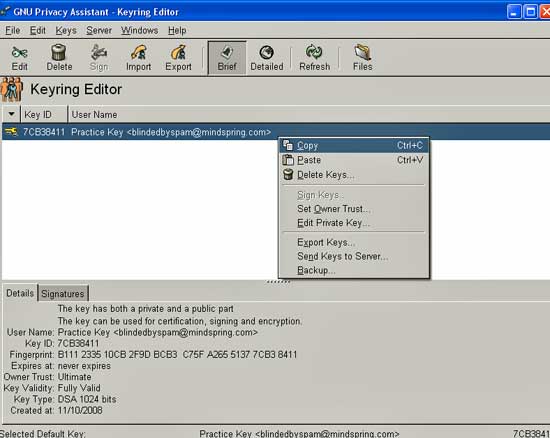This screenshot has width=550, height=438.
Task: Open the Keys menu
Action: [x=66, y=31]
